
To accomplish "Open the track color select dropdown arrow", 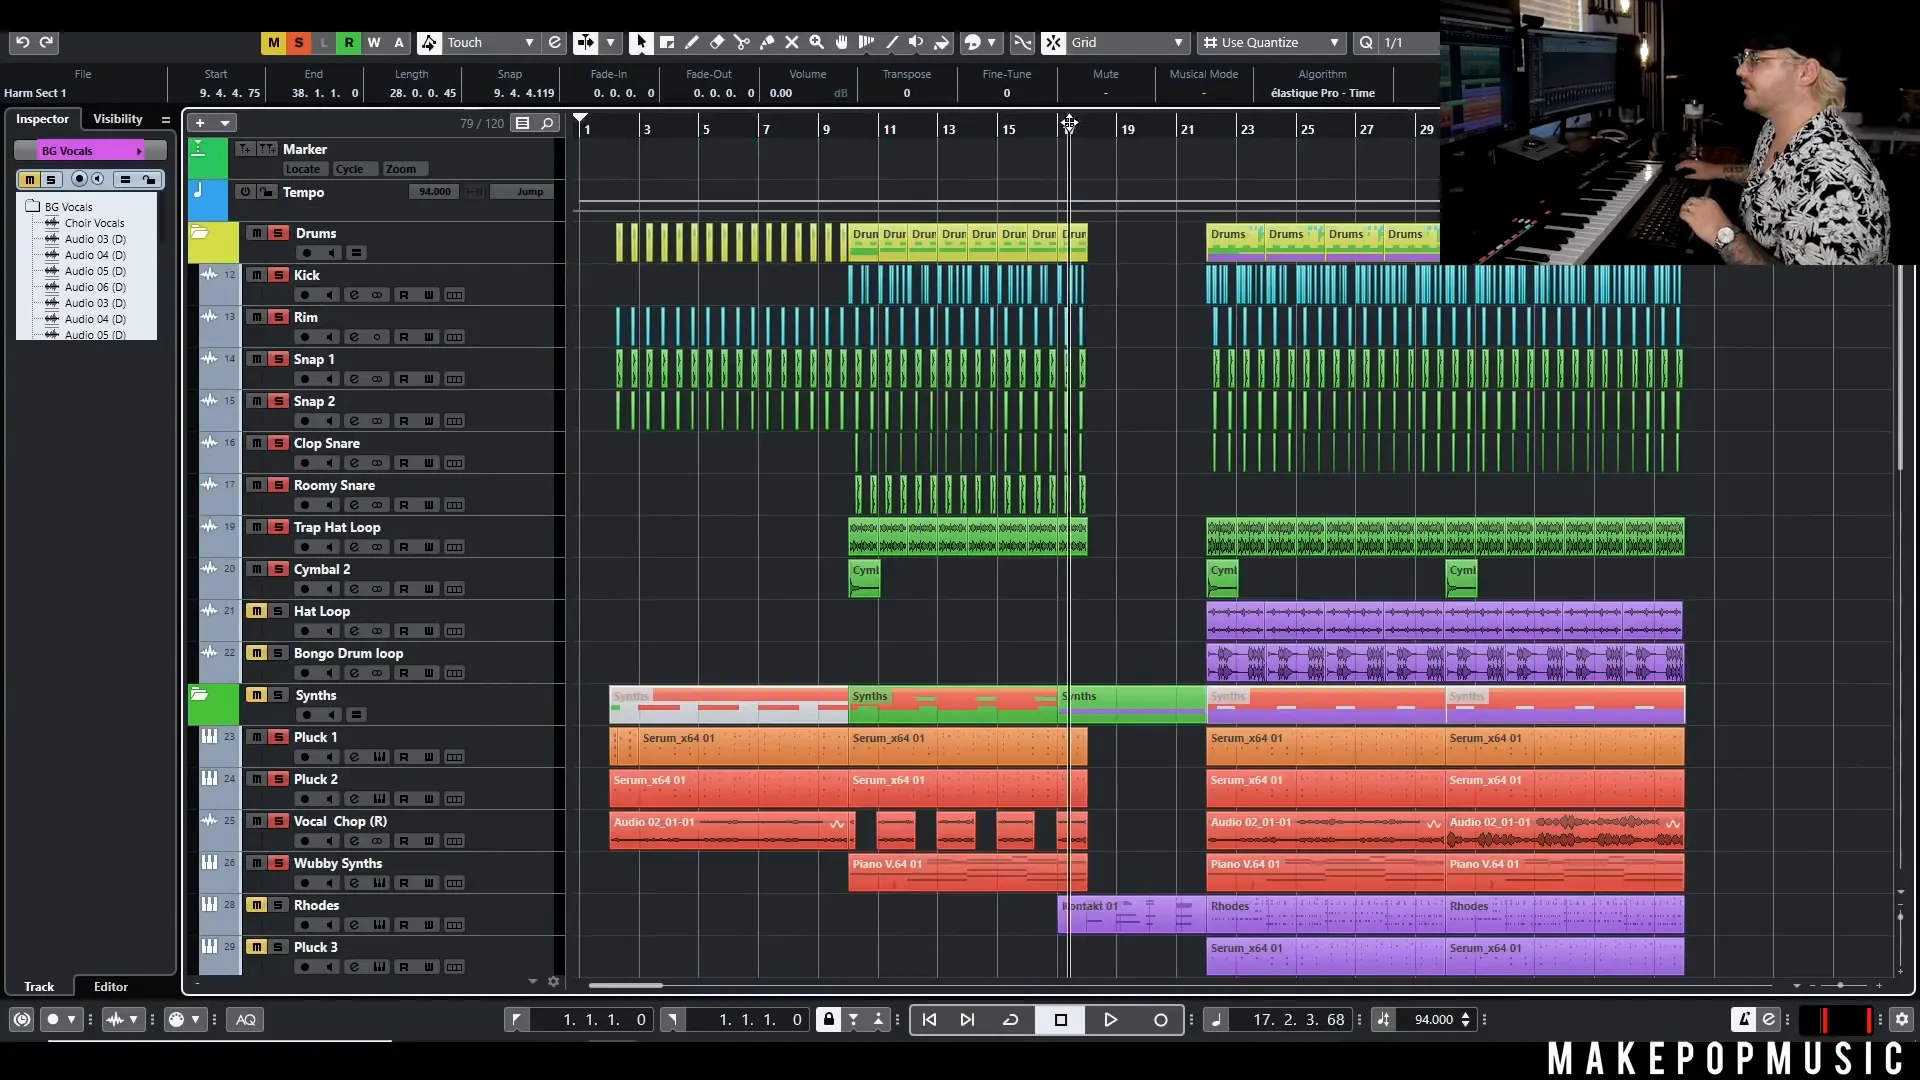I will (x=991, y=42).
